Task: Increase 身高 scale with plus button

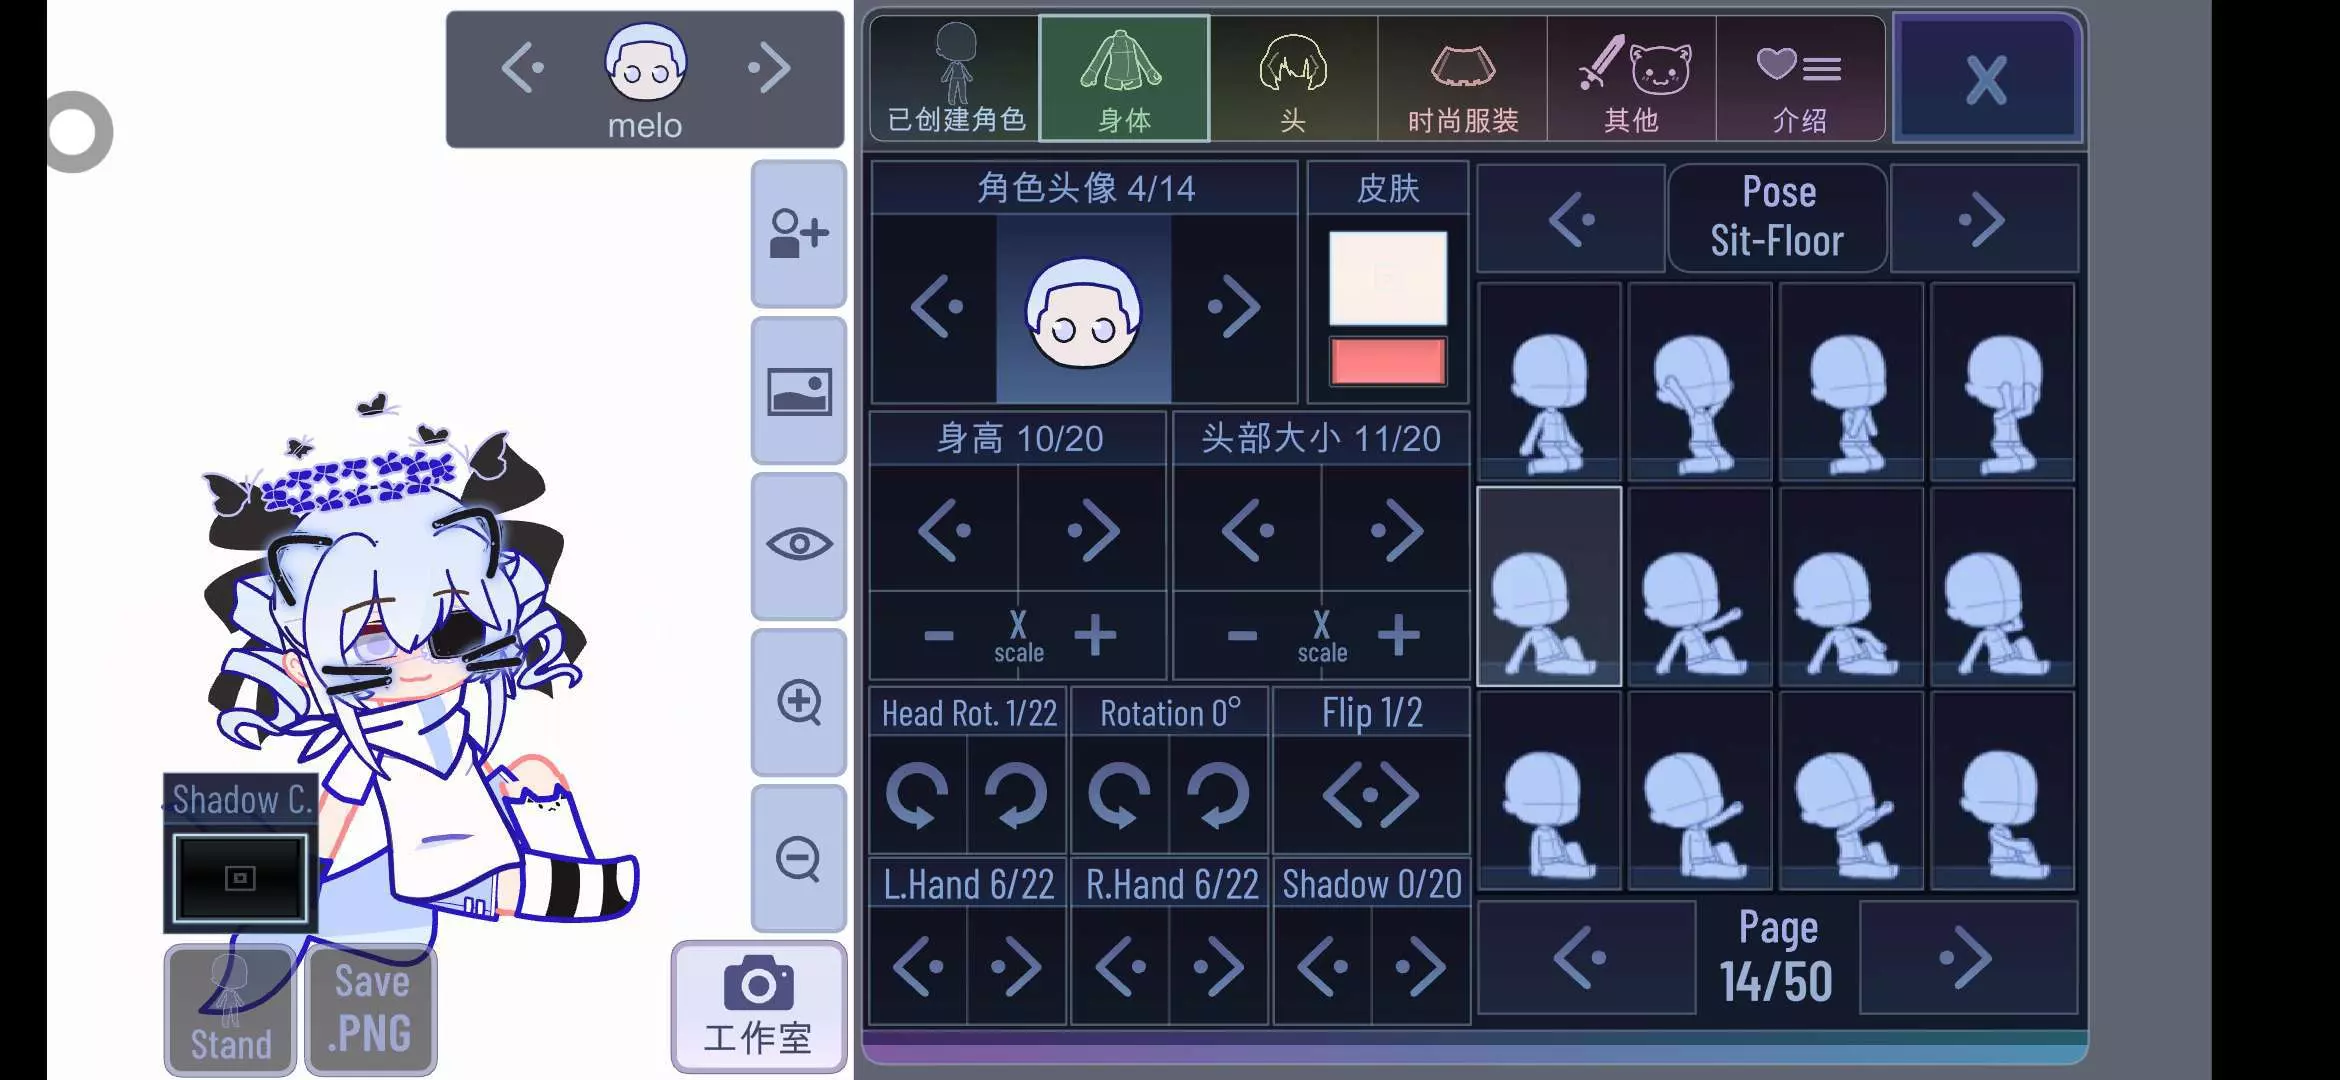Action: pyautogui.click(x=1095, y=635)
